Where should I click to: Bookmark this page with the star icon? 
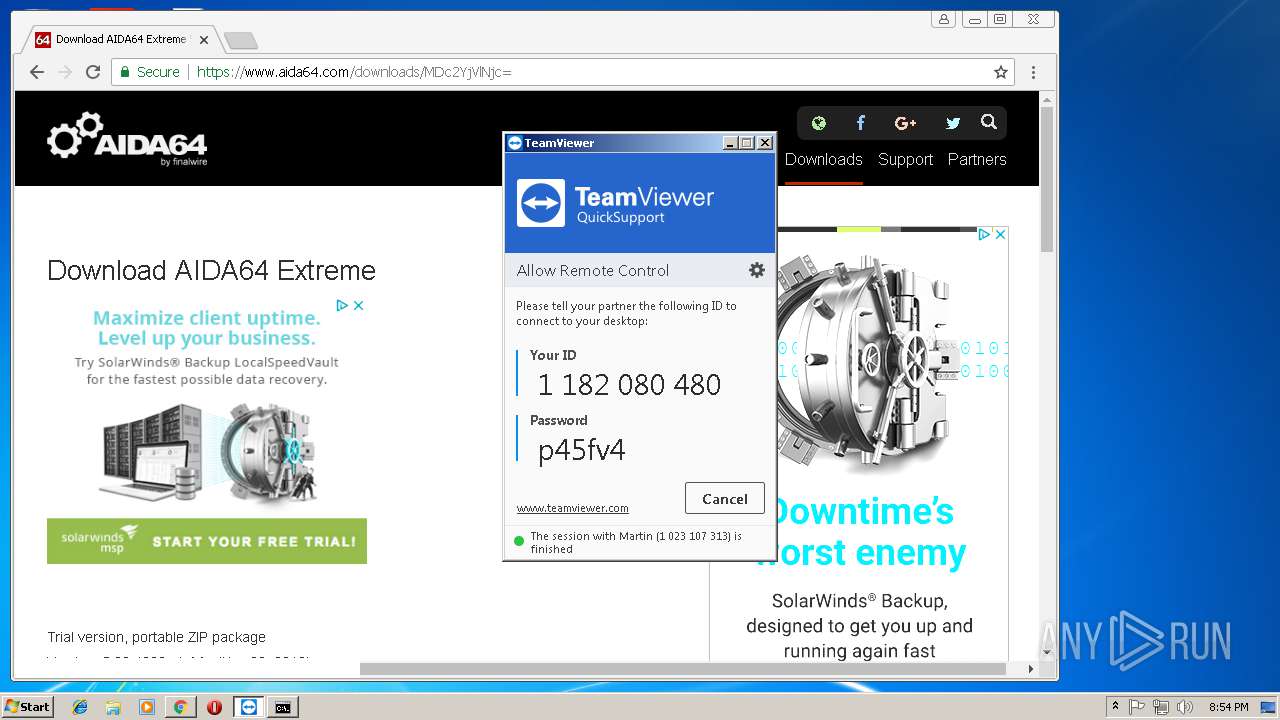(x=1000, y=72)
